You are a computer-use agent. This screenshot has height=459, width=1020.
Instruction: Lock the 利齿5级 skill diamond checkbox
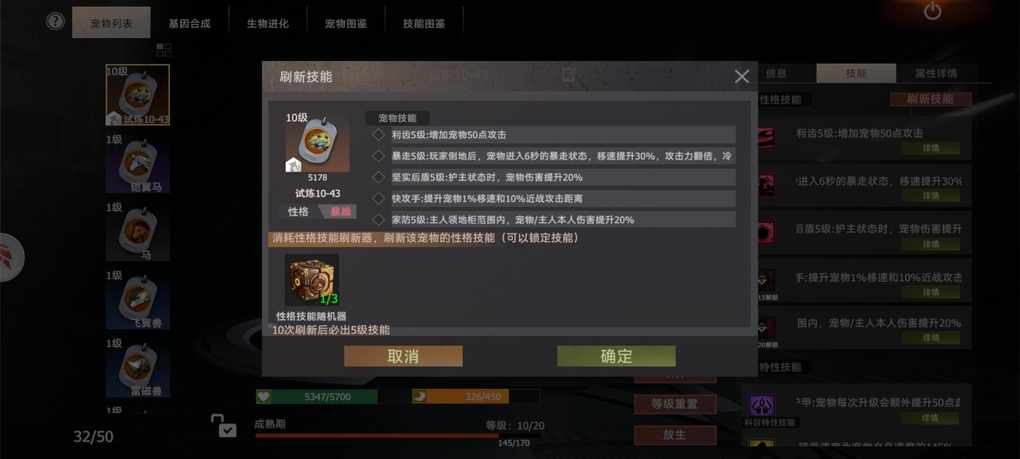point(379,135)
